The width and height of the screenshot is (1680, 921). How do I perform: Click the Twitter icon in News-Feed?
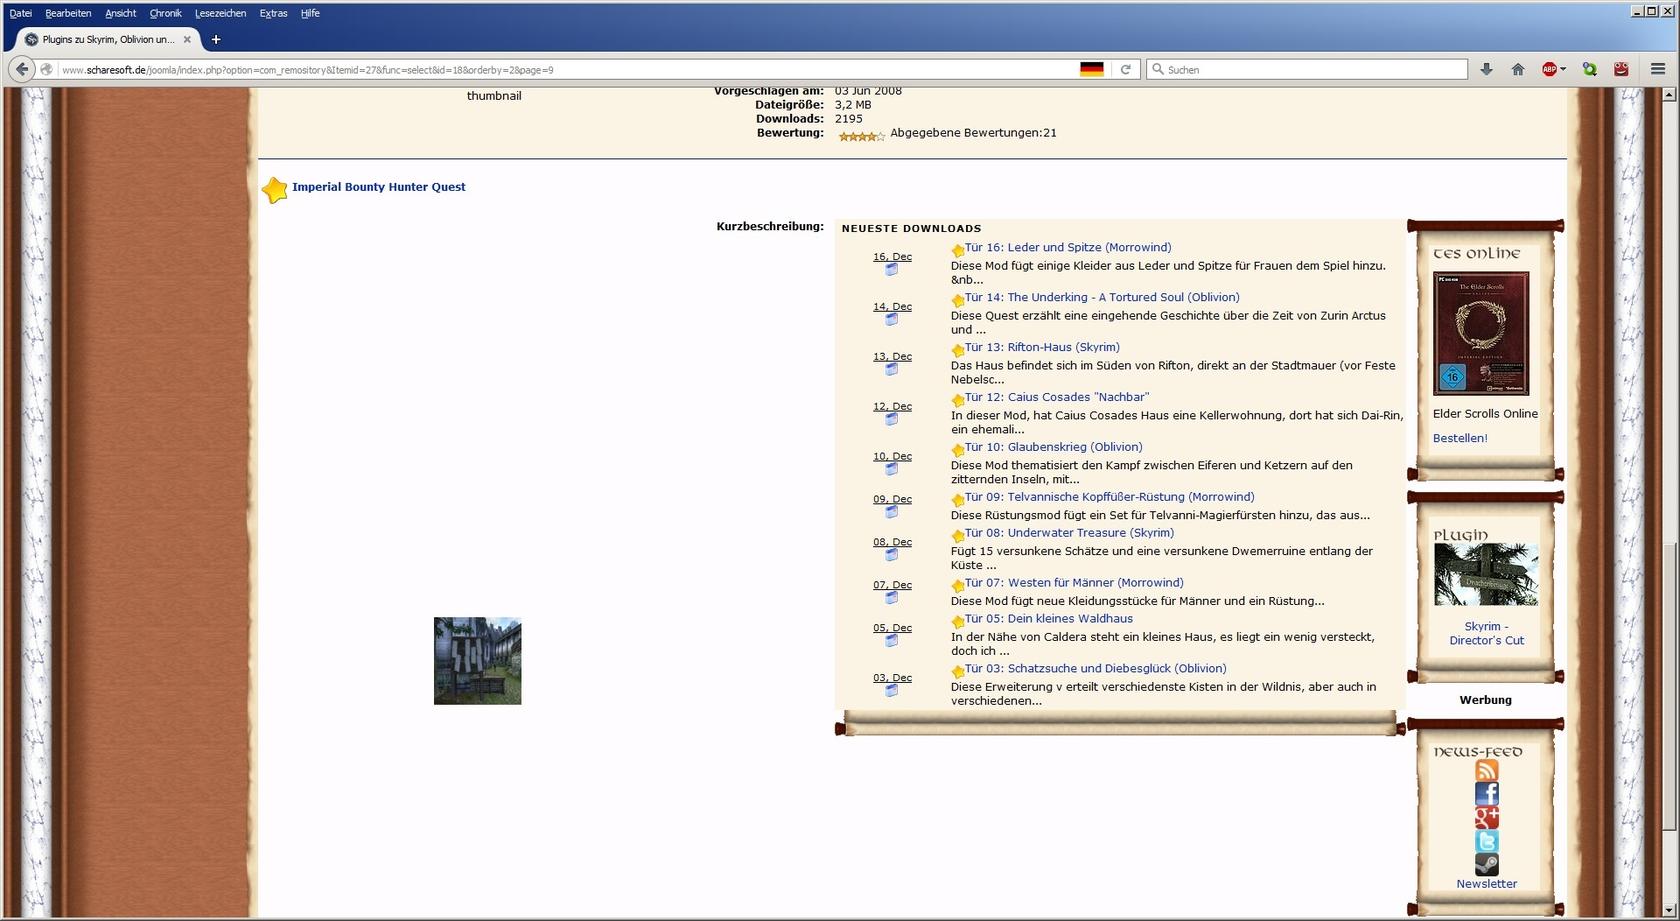pyautogui.click(x=1486, y=841)
